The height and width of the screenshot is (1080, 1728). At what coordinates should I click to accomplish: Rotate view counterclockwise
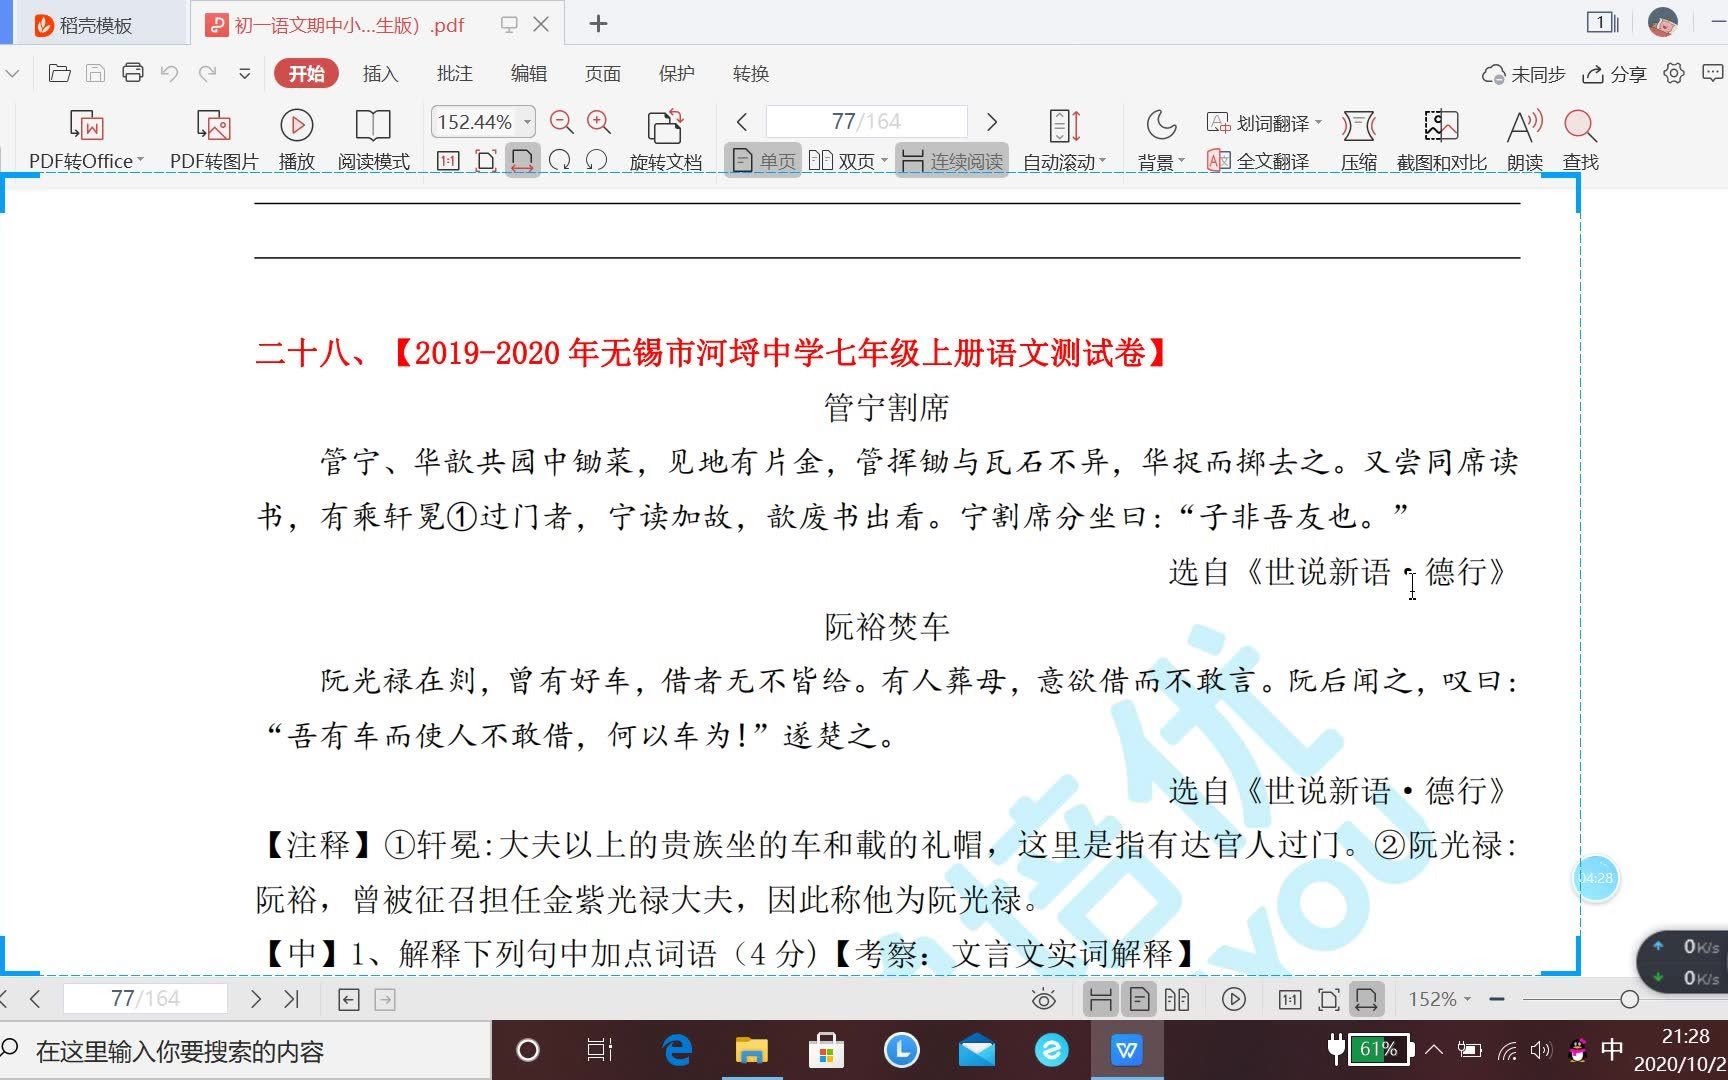(x=597, y=160)
